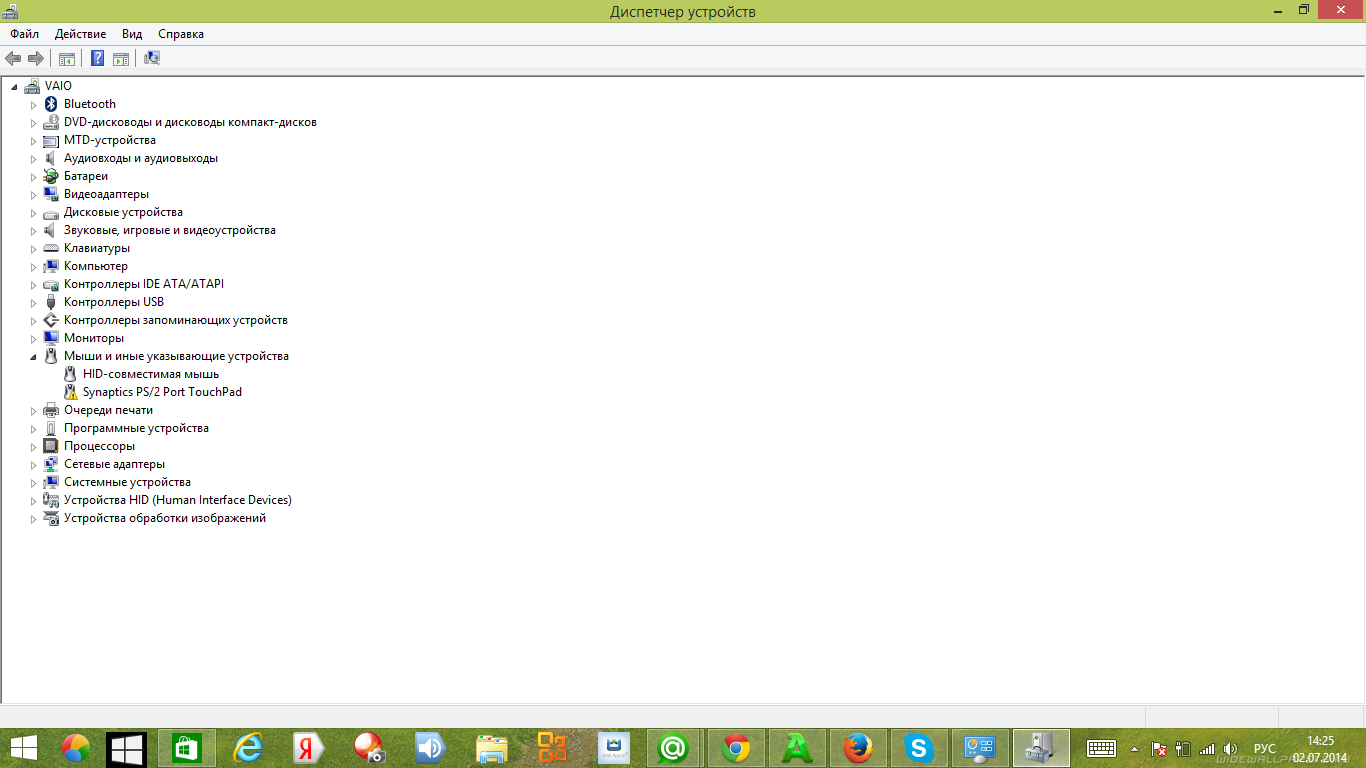Click the Synaptics TouchPad warning icon

tap(70, 392)
